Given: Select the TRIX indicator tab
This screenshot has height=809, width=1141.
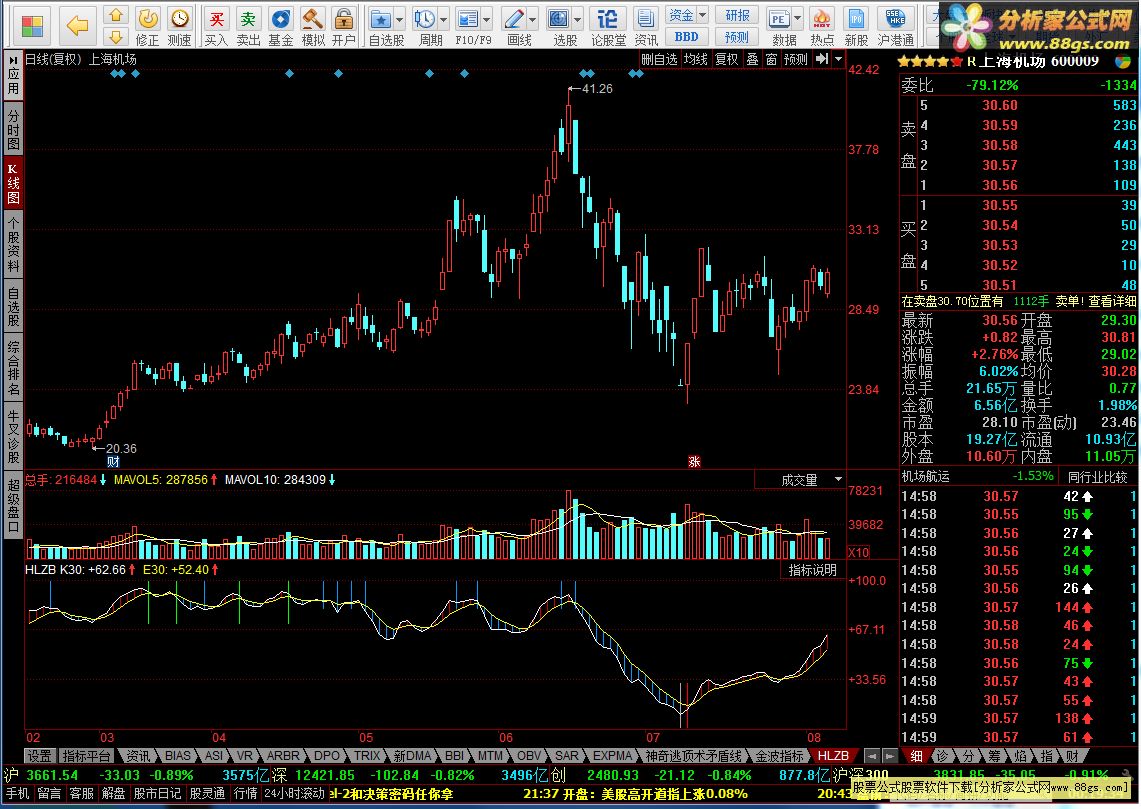Looking at the screenshot, I should 367,756.
